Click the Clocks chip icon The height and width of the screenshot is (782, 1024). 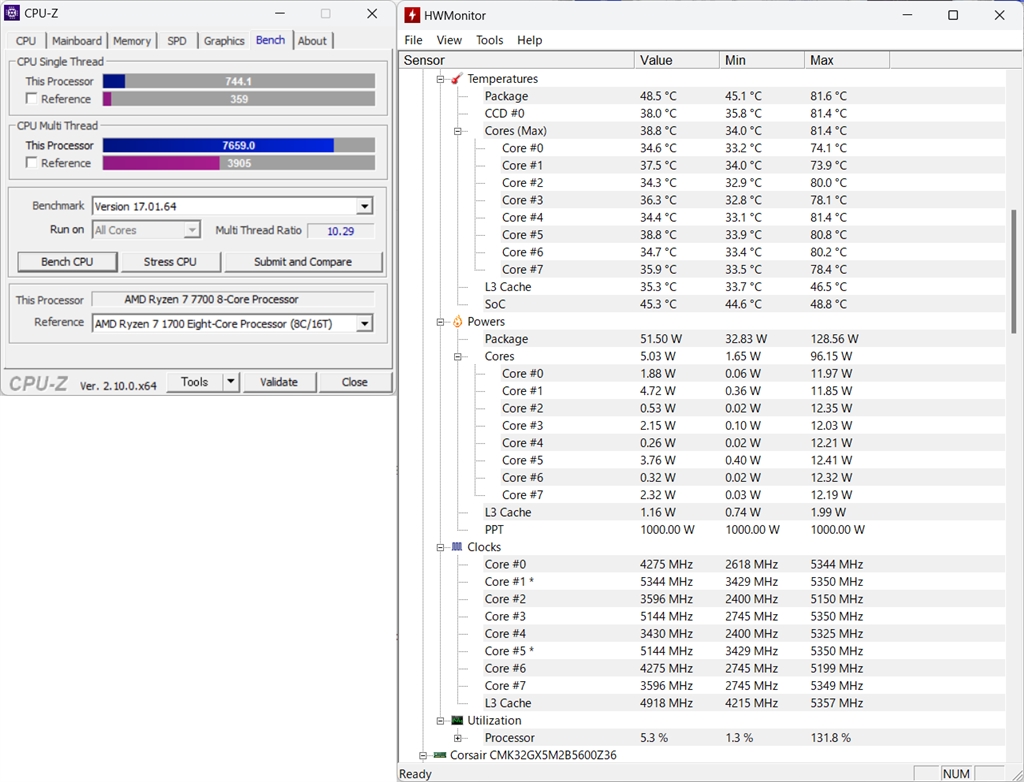[x=457, y=547]
